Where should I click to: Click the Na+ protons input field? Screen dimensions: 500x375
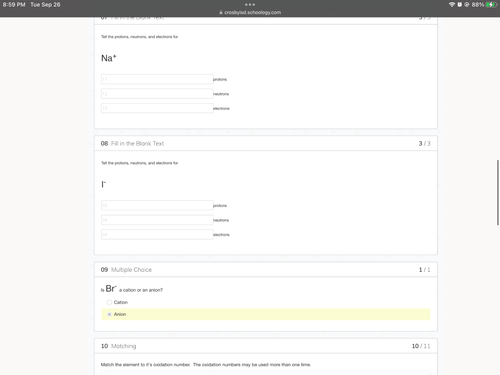click(157, 79)
